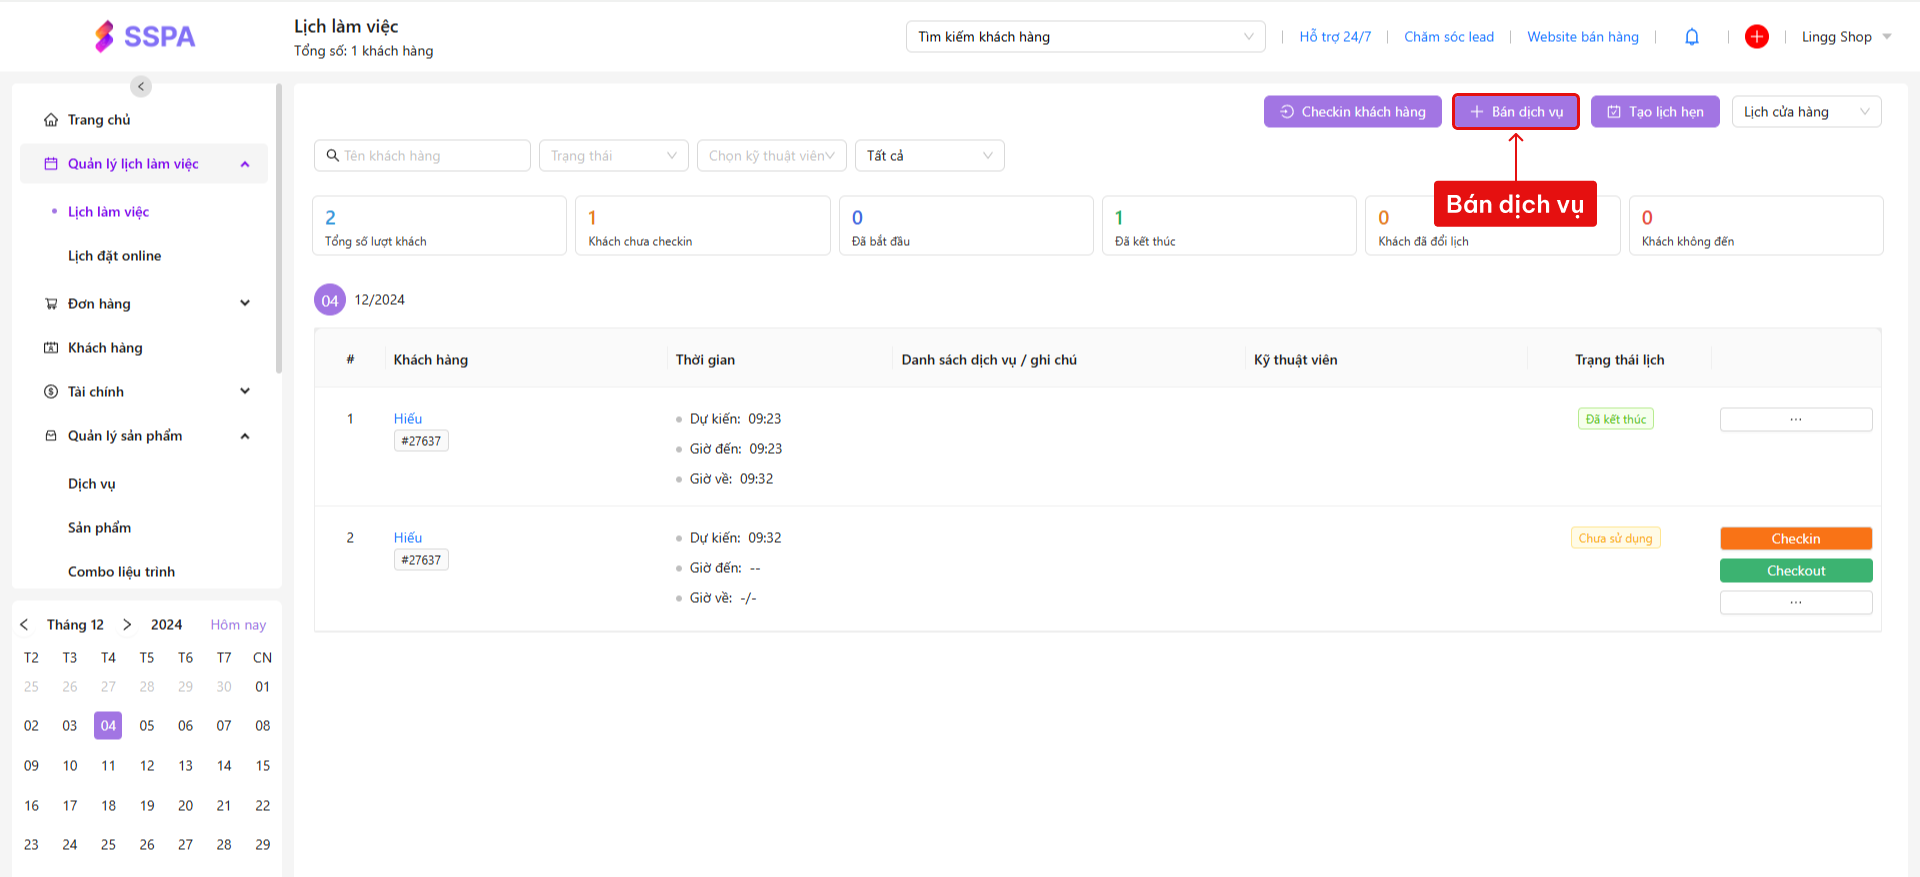Click the SSPA logo

click(x=145, y=37)
